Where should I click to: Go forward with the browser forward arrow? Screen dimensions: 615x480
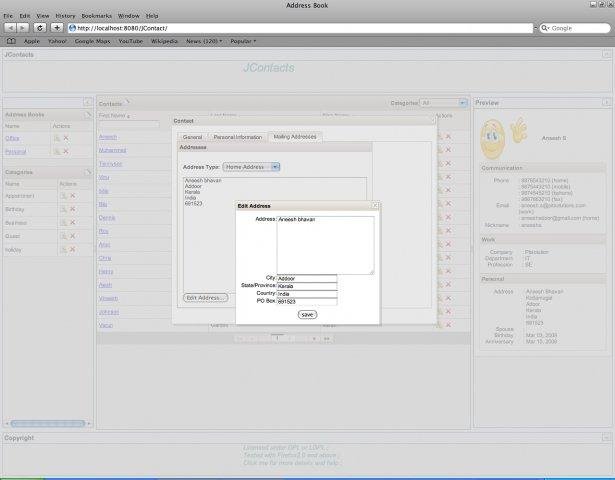click(23, 28)
